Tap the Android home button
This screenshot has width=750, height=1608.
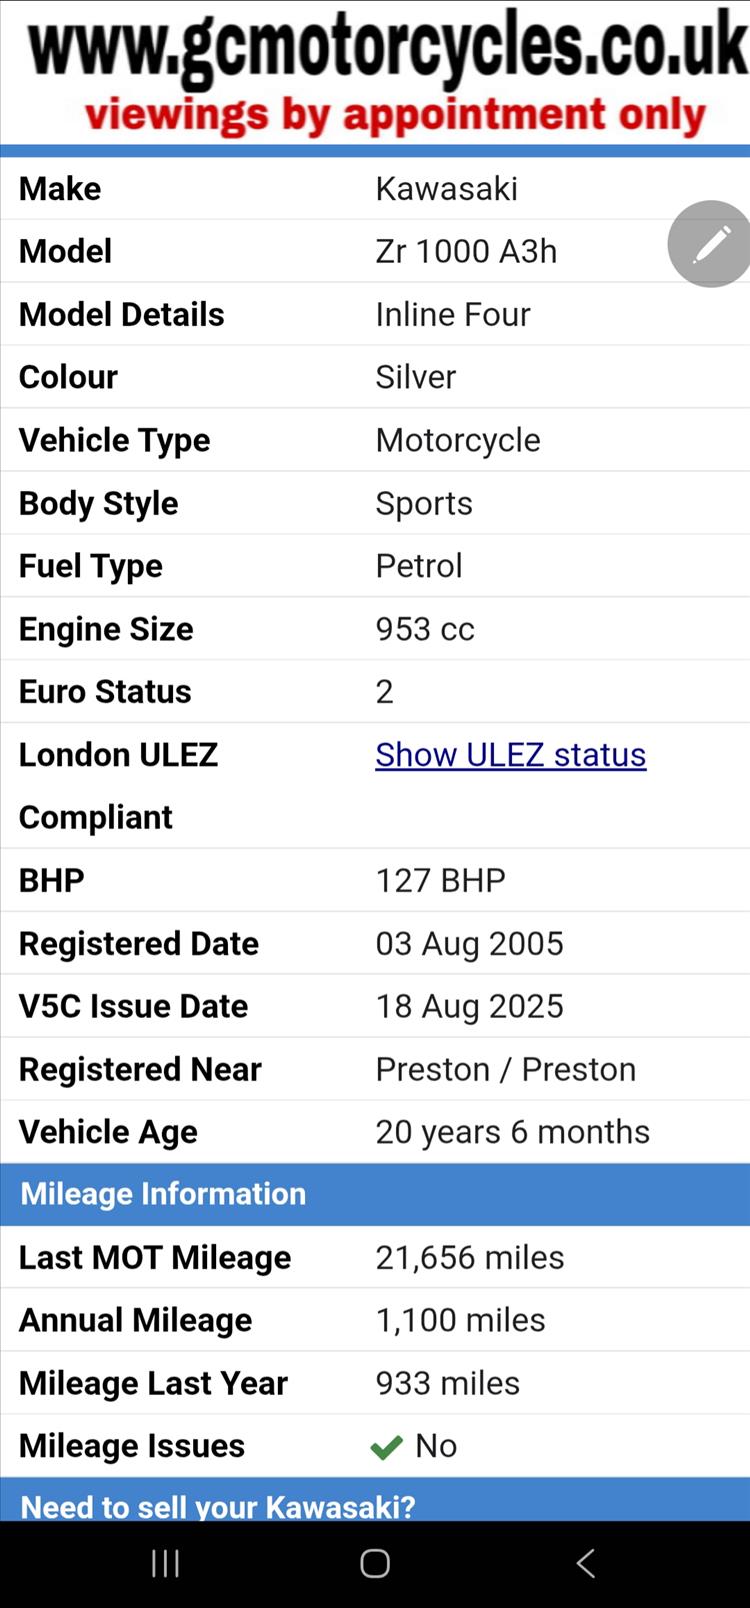pos(375,1563)
